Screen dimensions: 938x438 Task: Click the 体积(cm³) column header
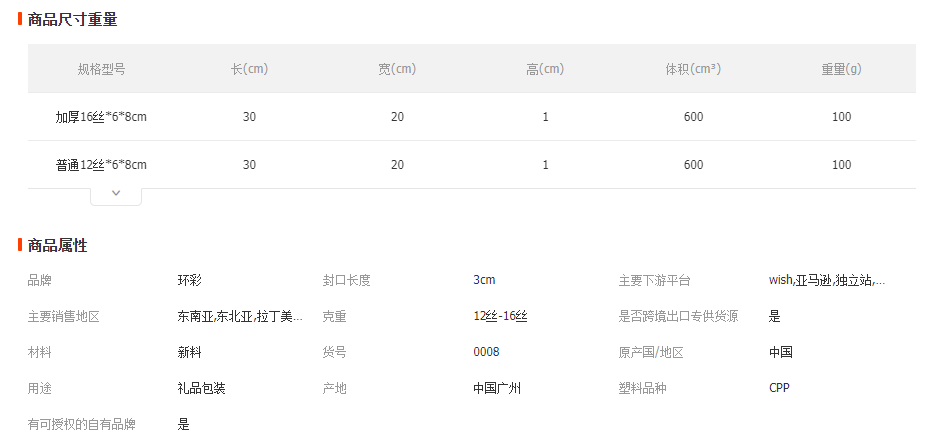[x=693, y=69]
